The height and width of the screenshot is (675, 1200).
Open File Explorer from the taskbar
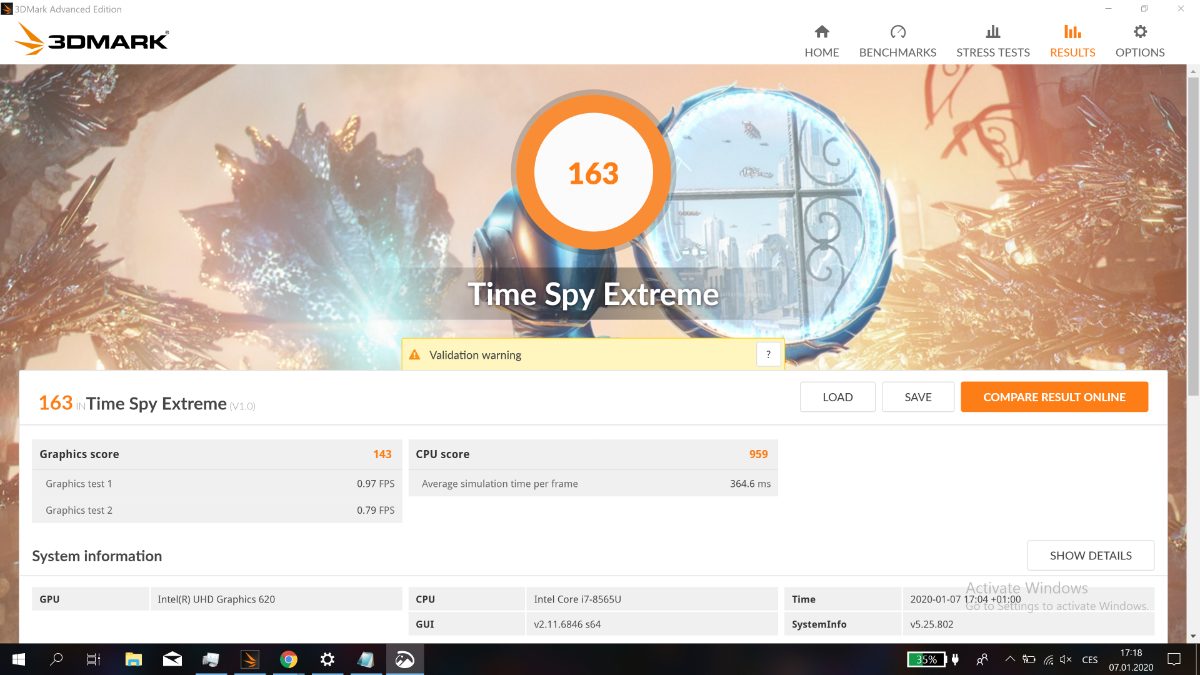[133, 659]
